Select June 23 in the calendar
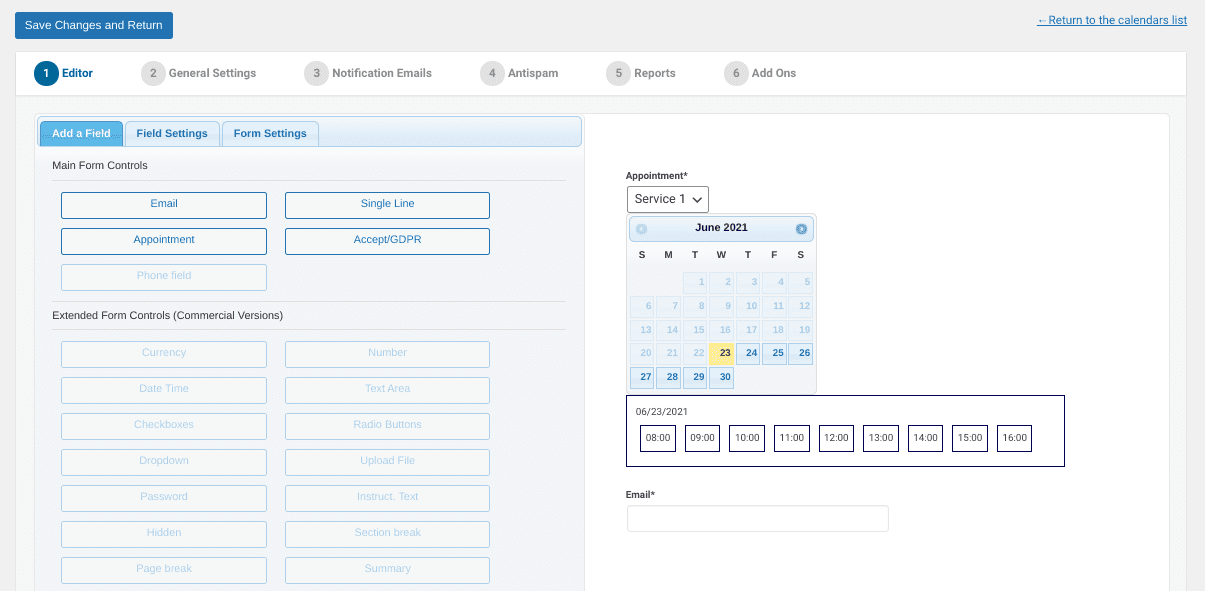This screenshot has width=1205, height=591. pyautogui.click(x=722, y=354)
